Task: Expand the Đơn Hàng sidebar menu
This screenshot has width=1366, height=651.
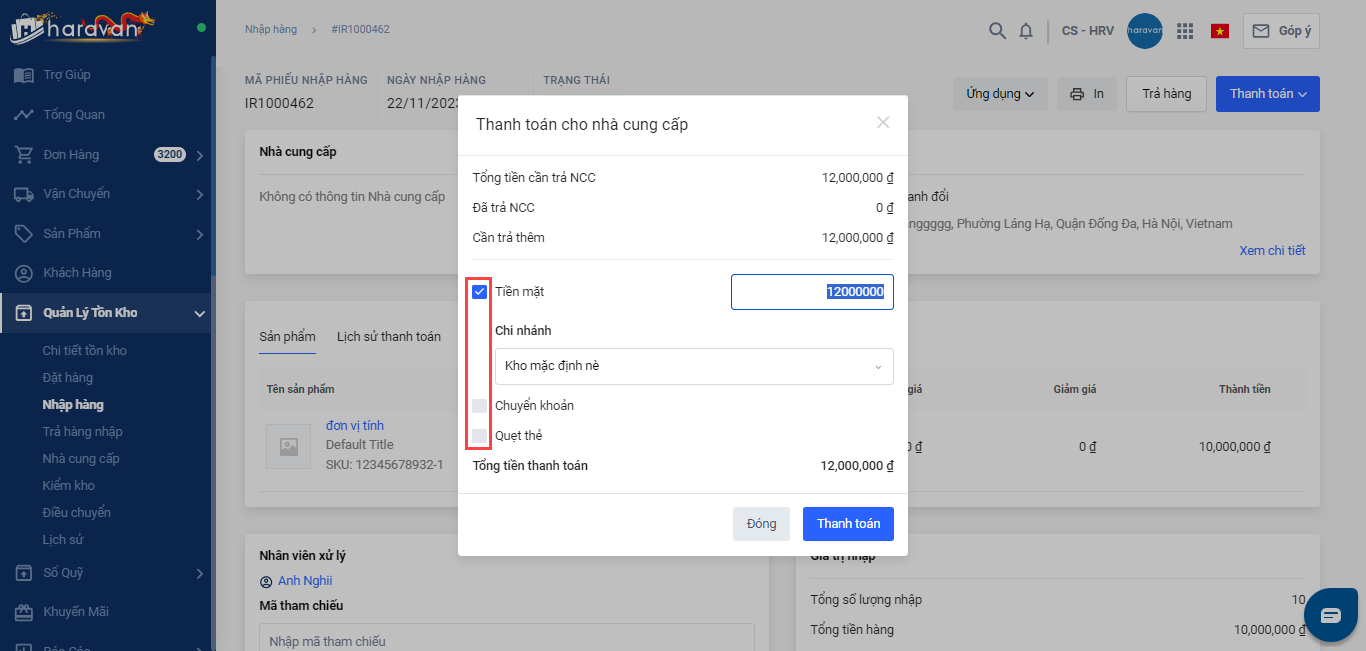Action: (x=200, y=155)
